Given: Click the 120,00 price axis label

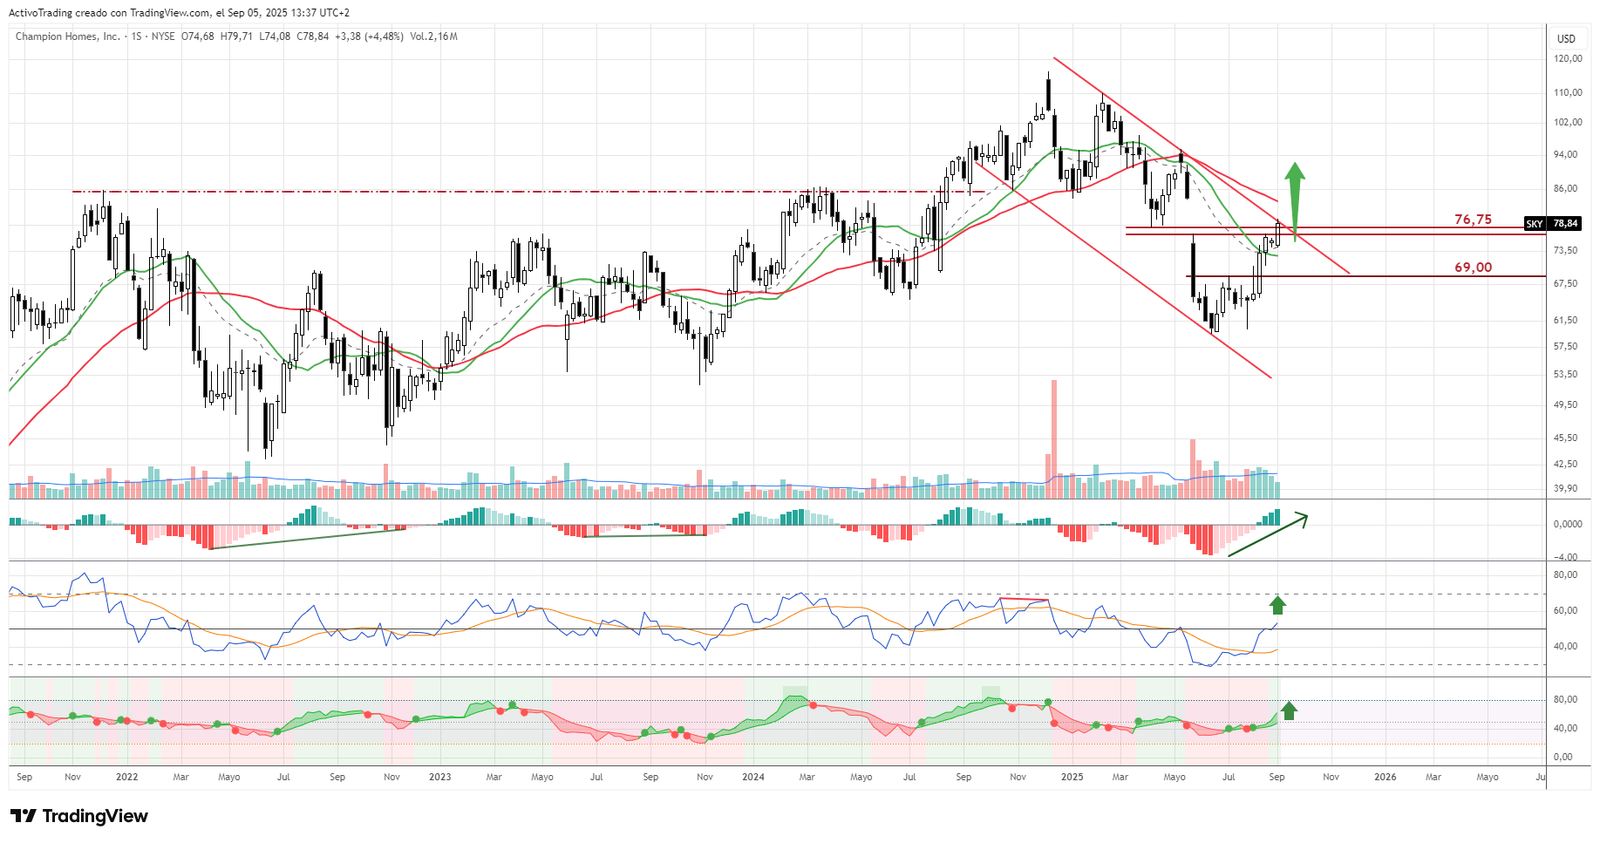Looking at the screenshot, I should 1567,59.
